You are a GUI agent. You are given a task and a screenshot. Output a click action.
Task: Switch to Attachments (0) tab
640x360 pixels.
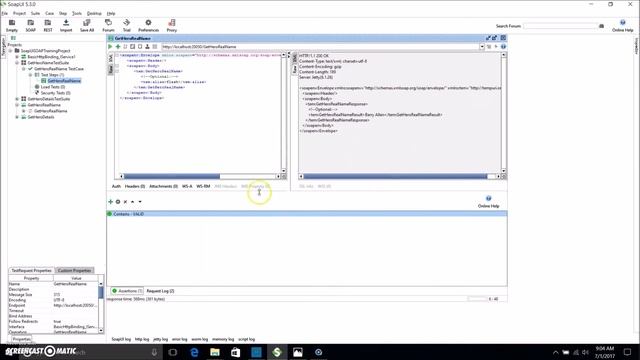coord(163,187)
